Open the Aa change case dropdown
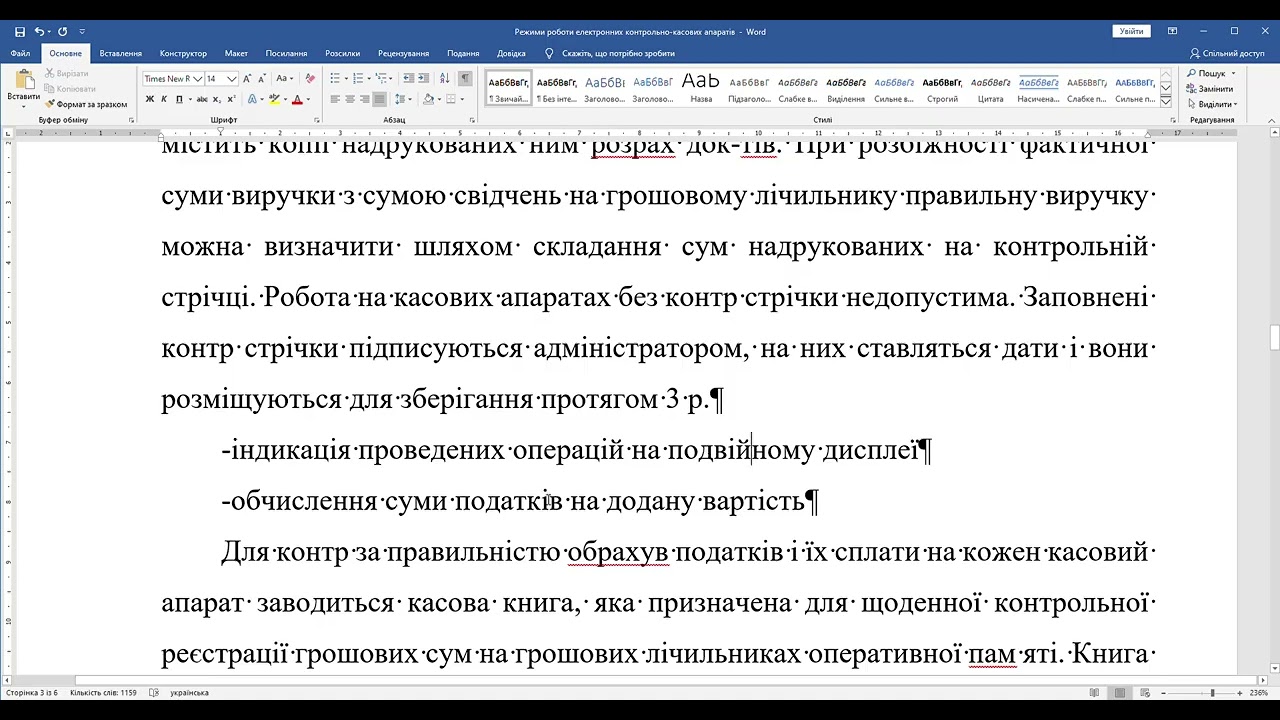The height and width of the screenshot is (720, 1280). [284, 79]
